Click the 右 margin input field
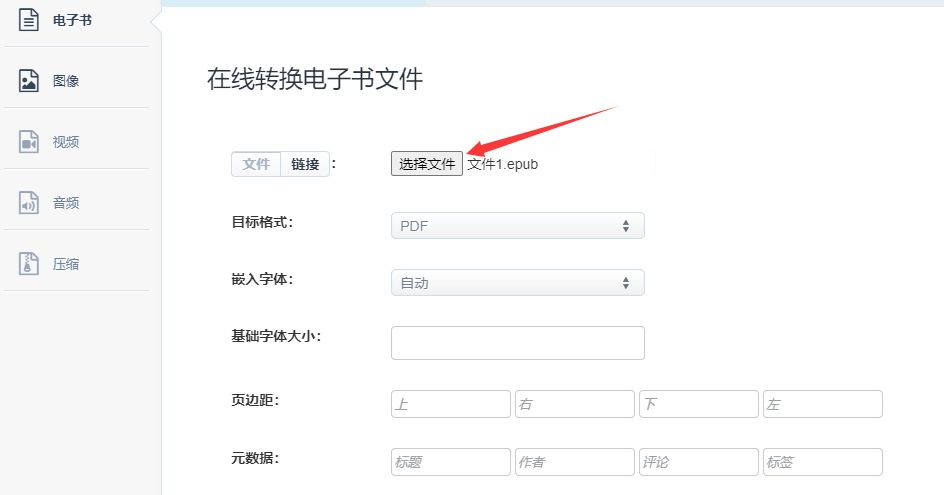The height and width of the screenshot is (495, 944). (575, 404)
